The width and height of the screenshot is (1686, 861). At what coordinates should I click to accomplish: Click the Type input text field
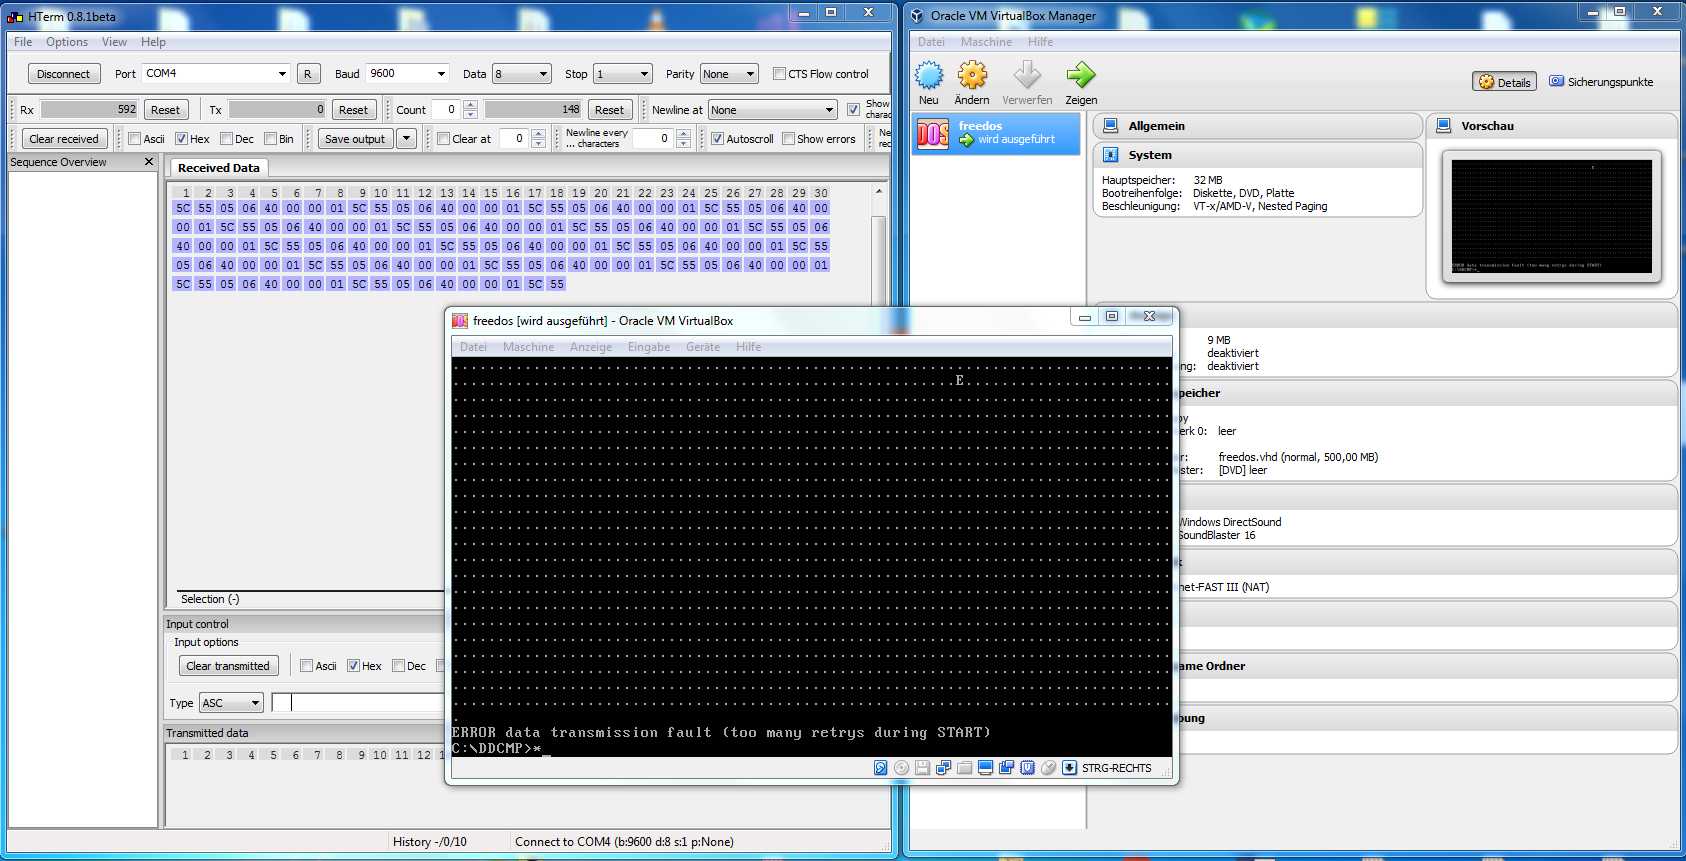tap(357, 703)
